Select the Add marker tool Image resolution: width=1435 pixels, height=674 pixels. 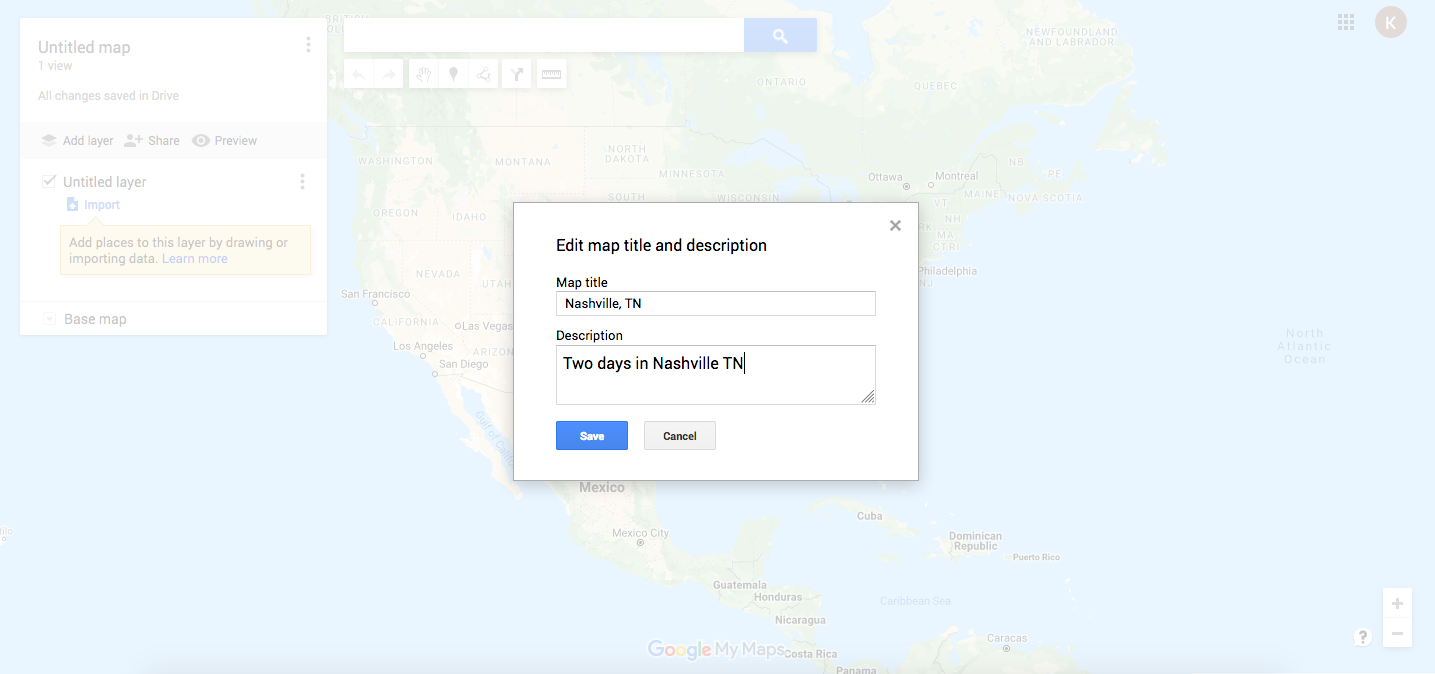pyautogui.click(x=453, y=73)
